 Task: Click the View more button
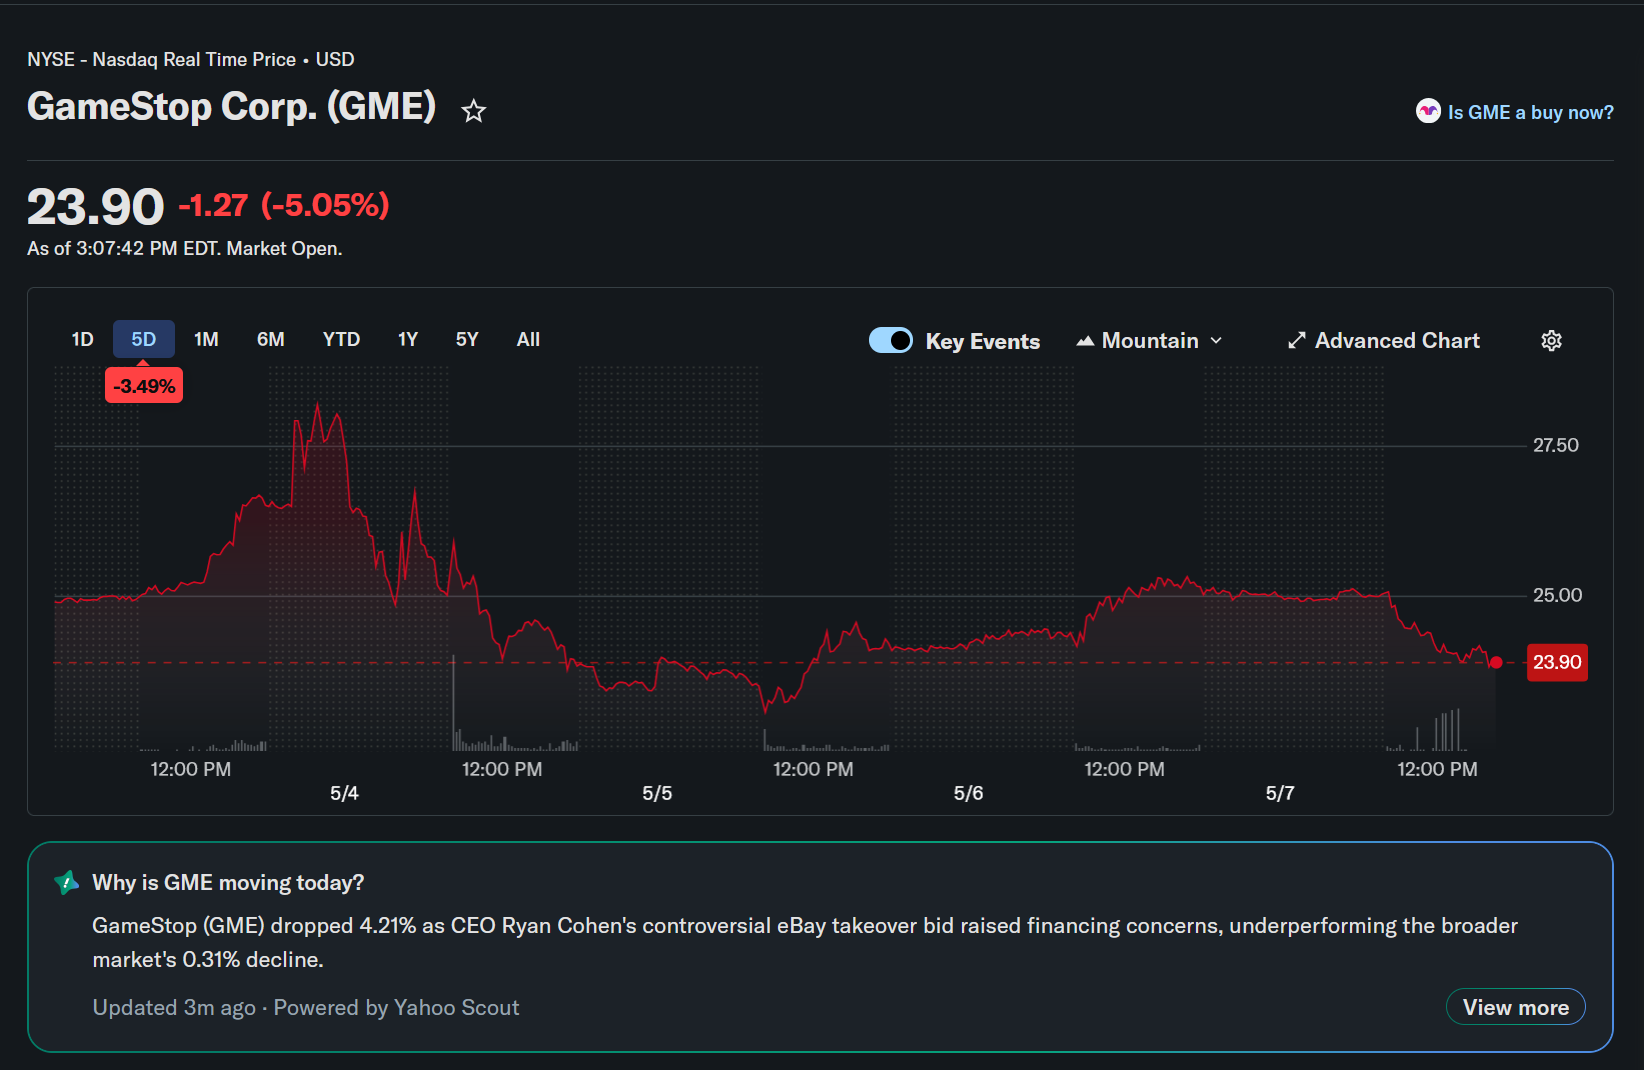(1515, 1007)
